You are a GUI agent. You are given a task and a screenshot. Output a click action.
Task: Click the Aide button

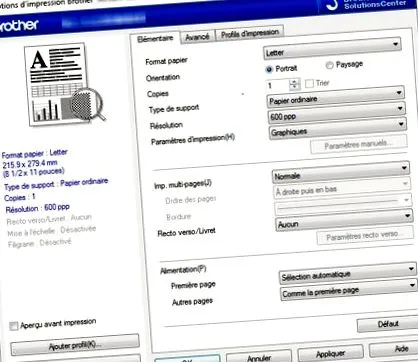[x=394, y=349]
